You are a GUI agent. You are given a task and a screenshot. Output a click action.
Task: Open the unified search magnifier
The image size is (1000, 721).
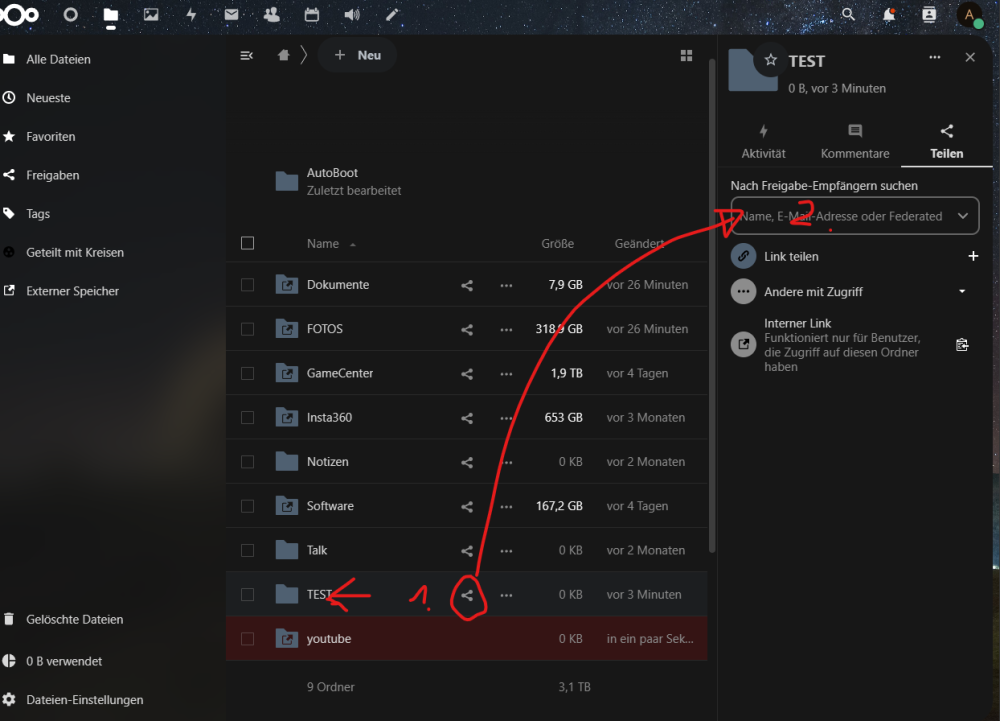pos(848,14)
